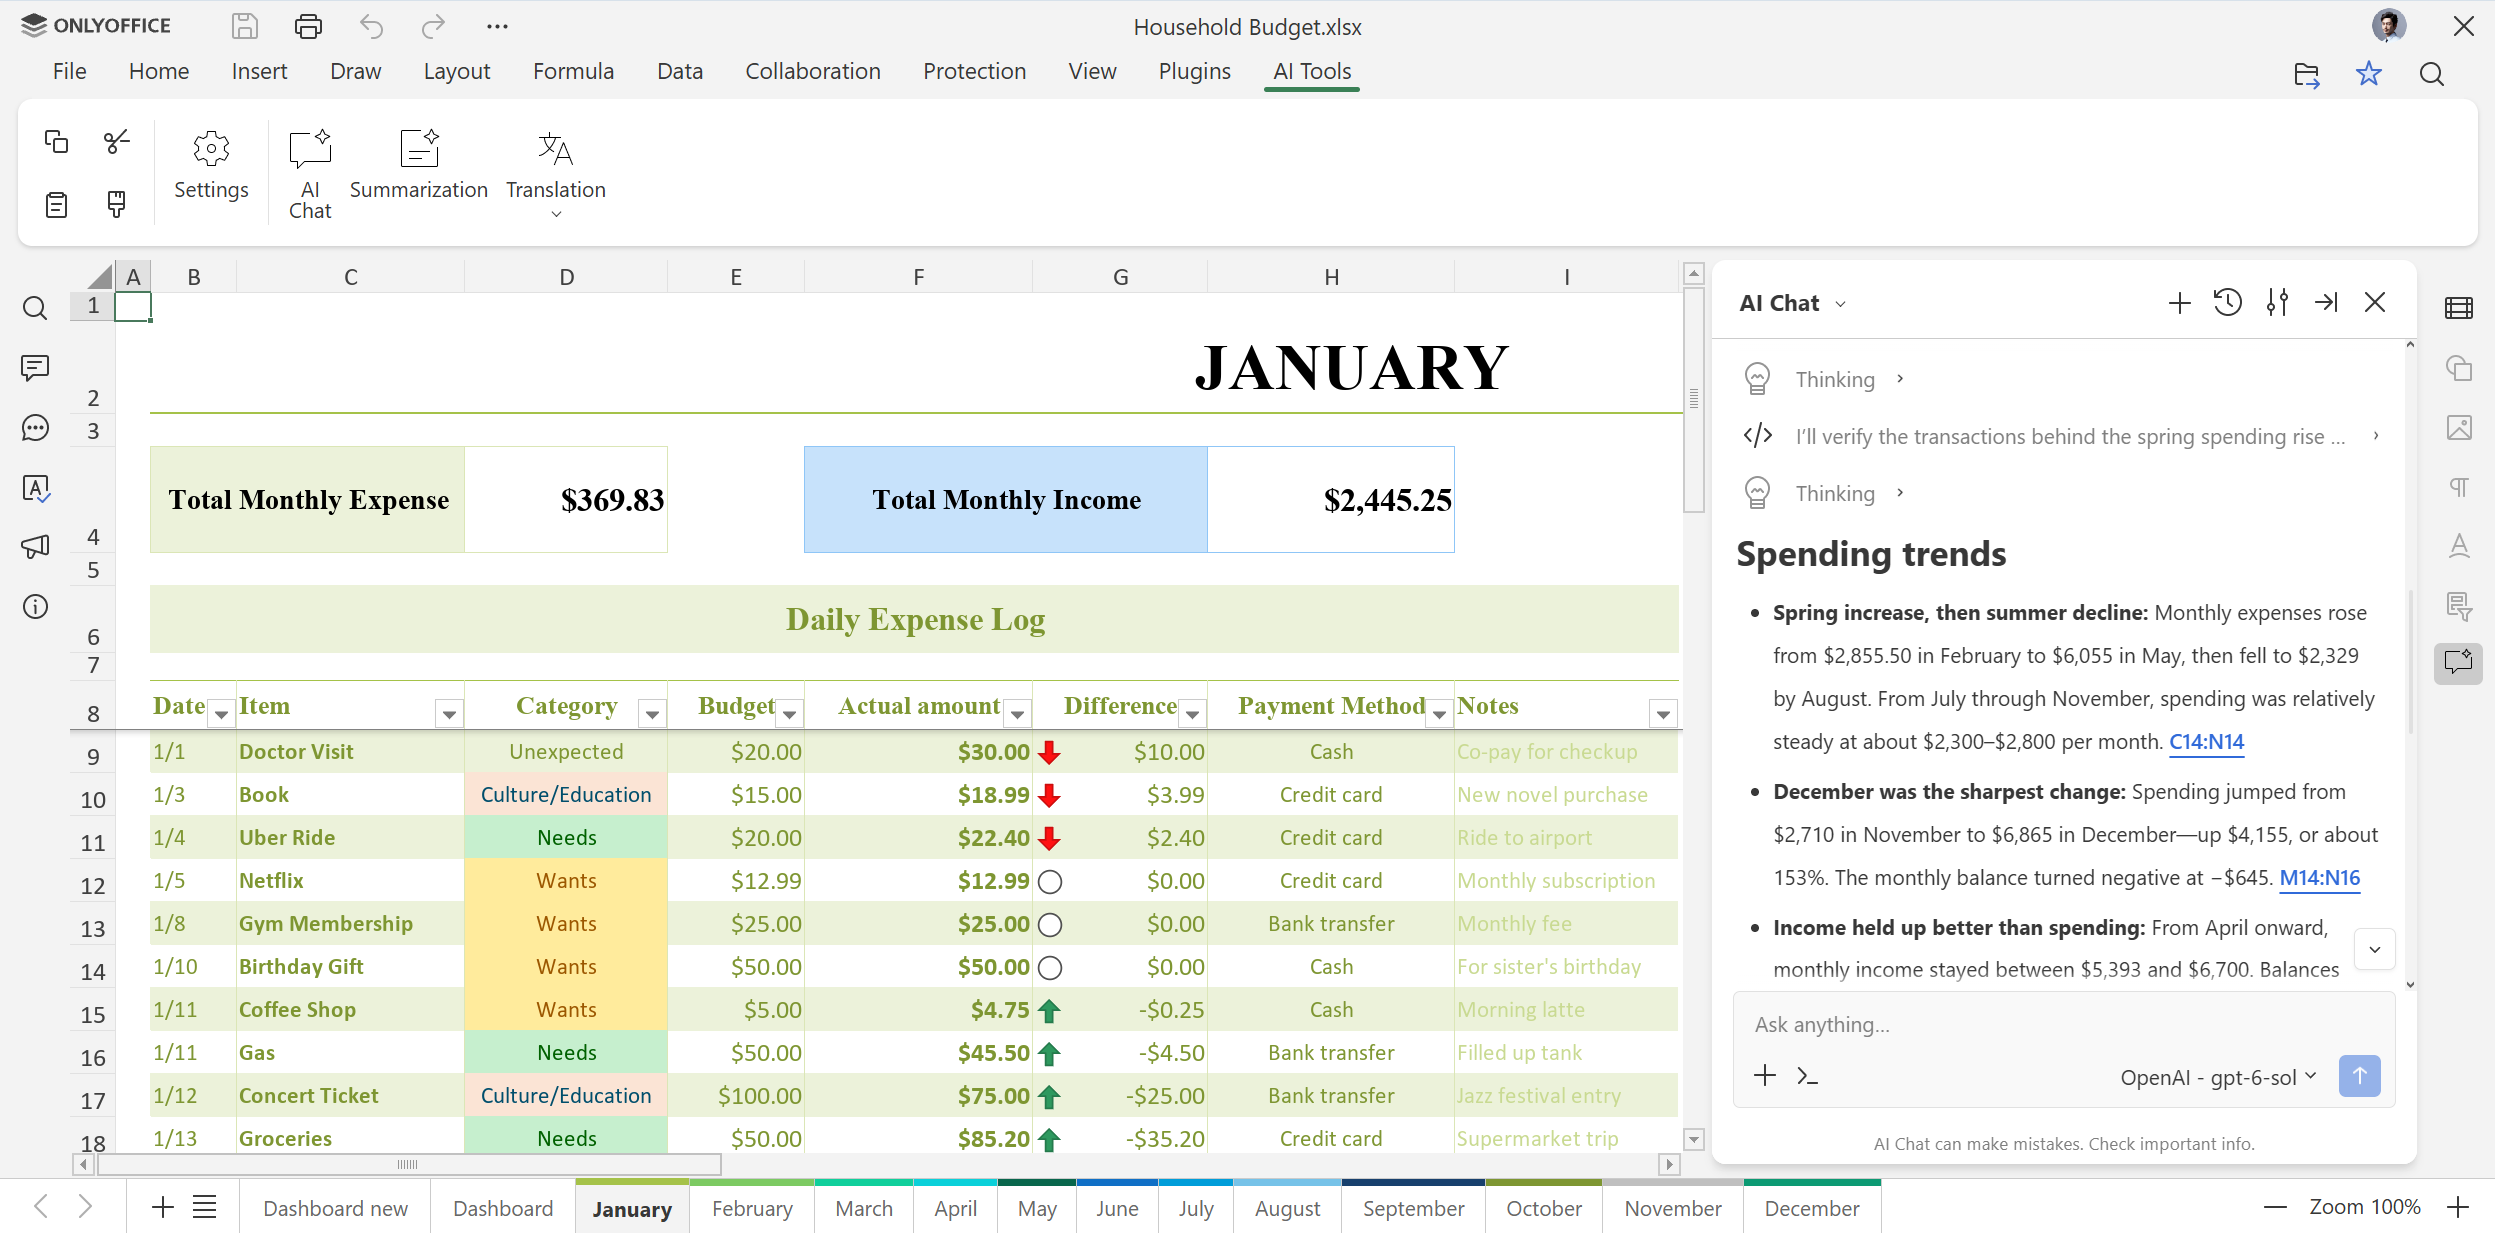This screenshot has width=2495, height=1233.
Task: Select the Total Monthly Expense value $369.83
Action: click(566, 500)
